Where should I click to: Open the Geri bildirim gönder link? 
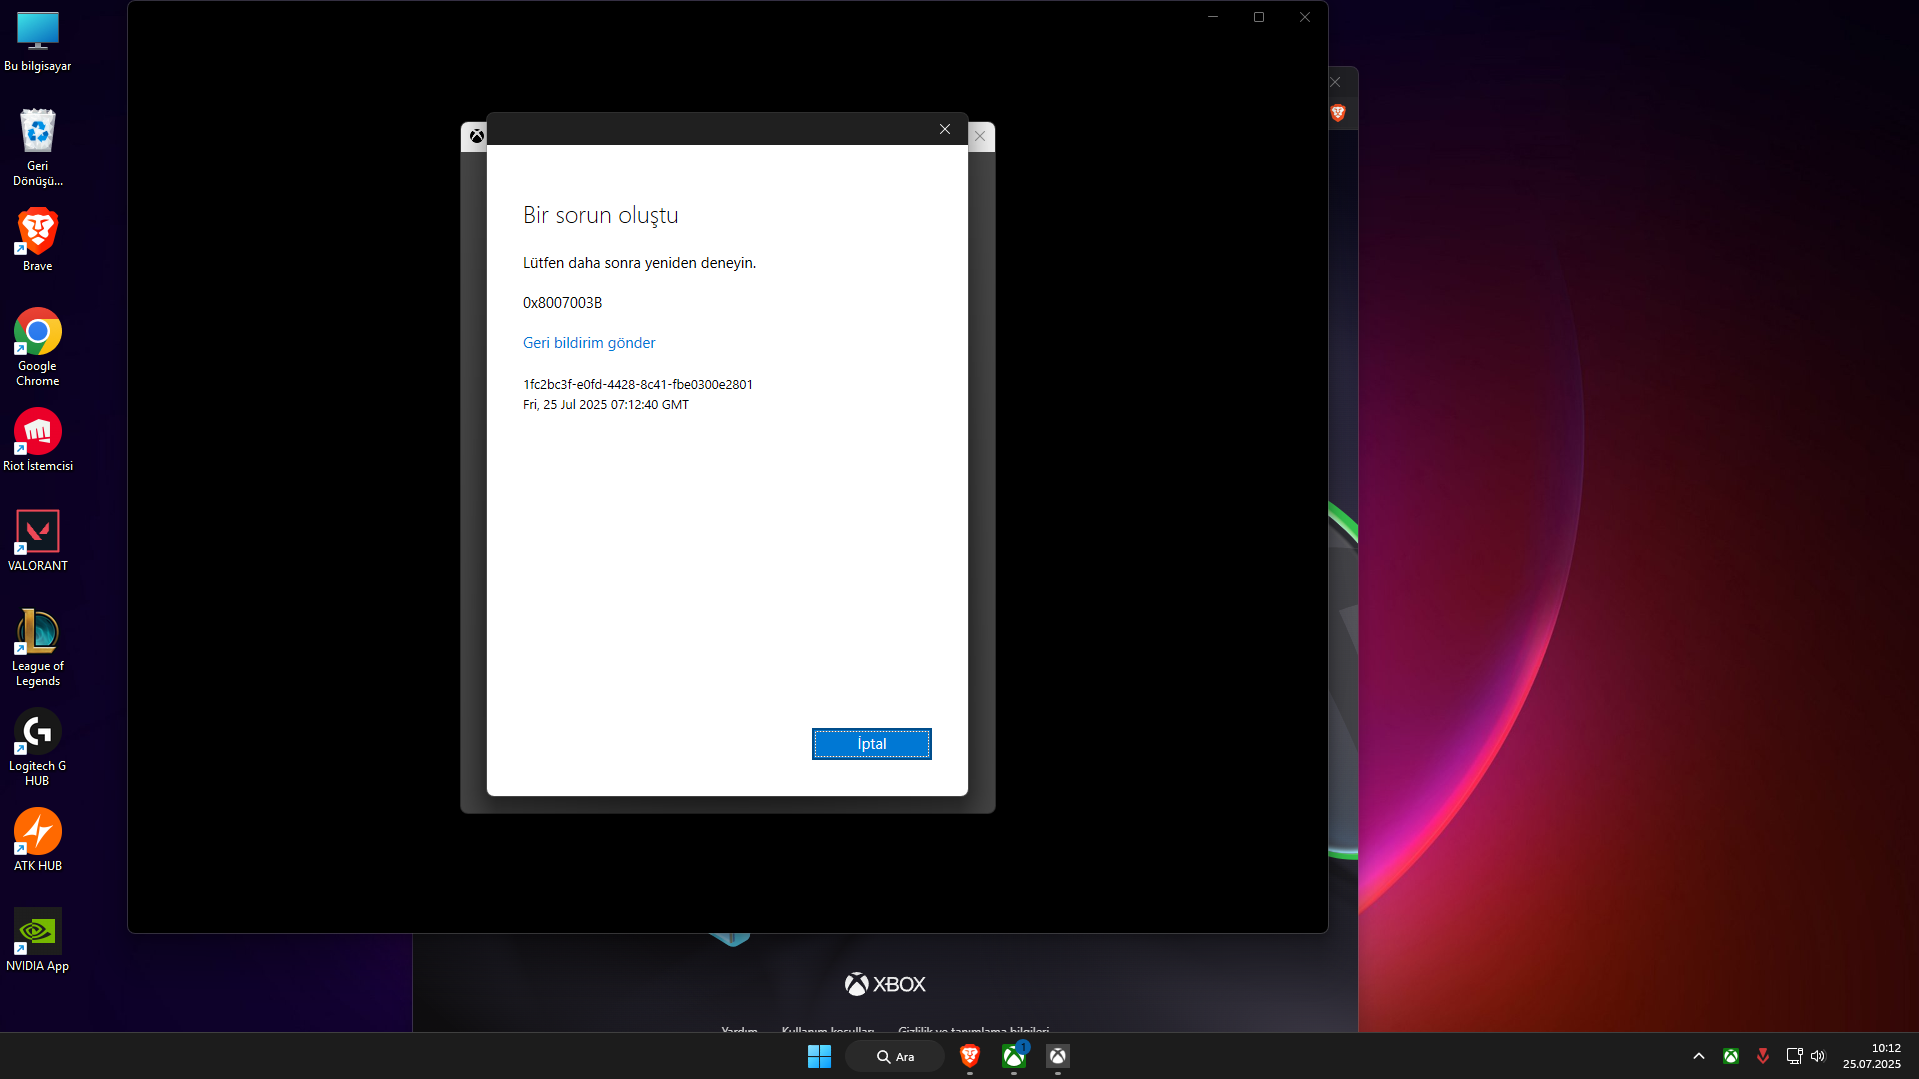(589, 343)
